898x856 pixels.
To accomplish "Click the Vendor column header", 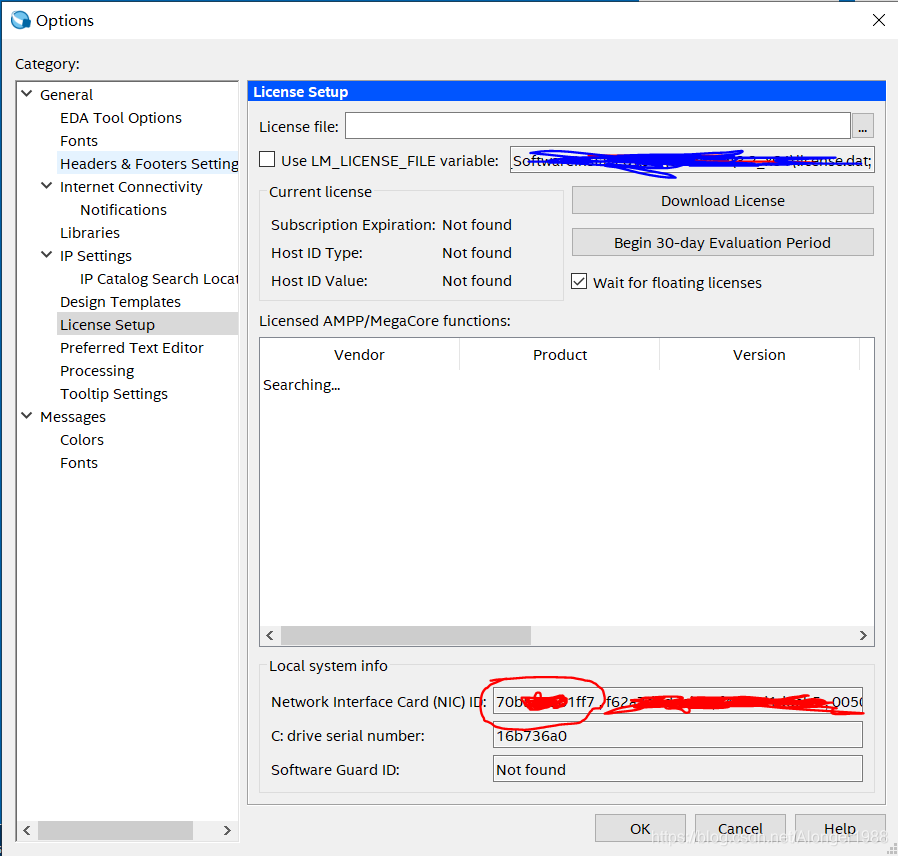I will point(359,354).
